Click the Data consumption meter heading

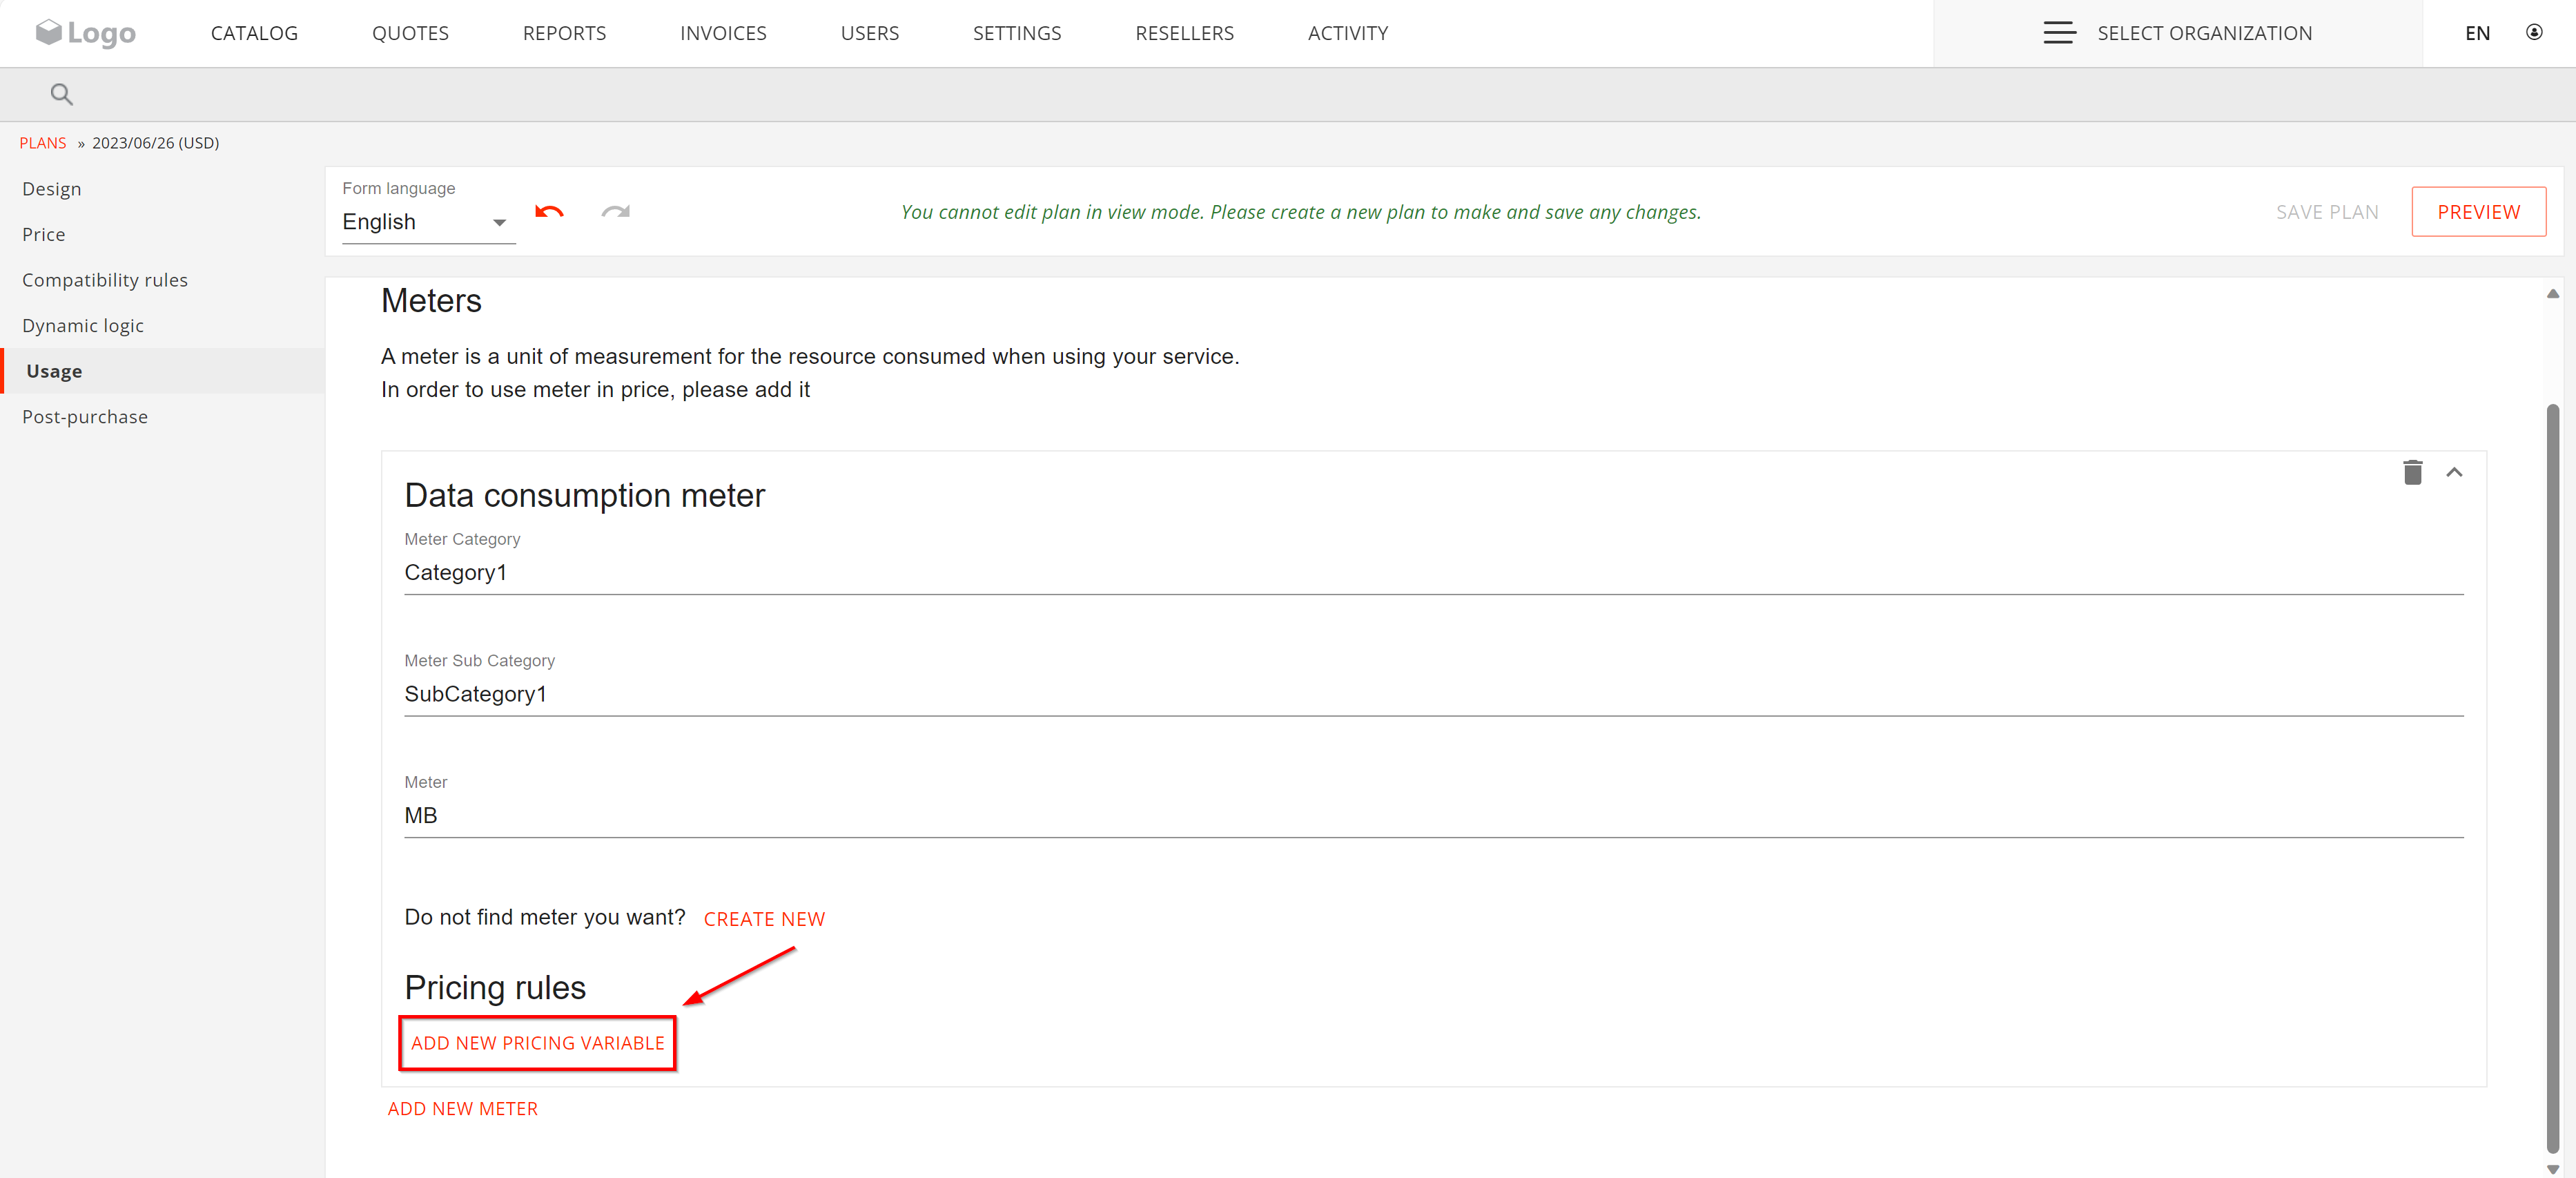coord(584,496)
